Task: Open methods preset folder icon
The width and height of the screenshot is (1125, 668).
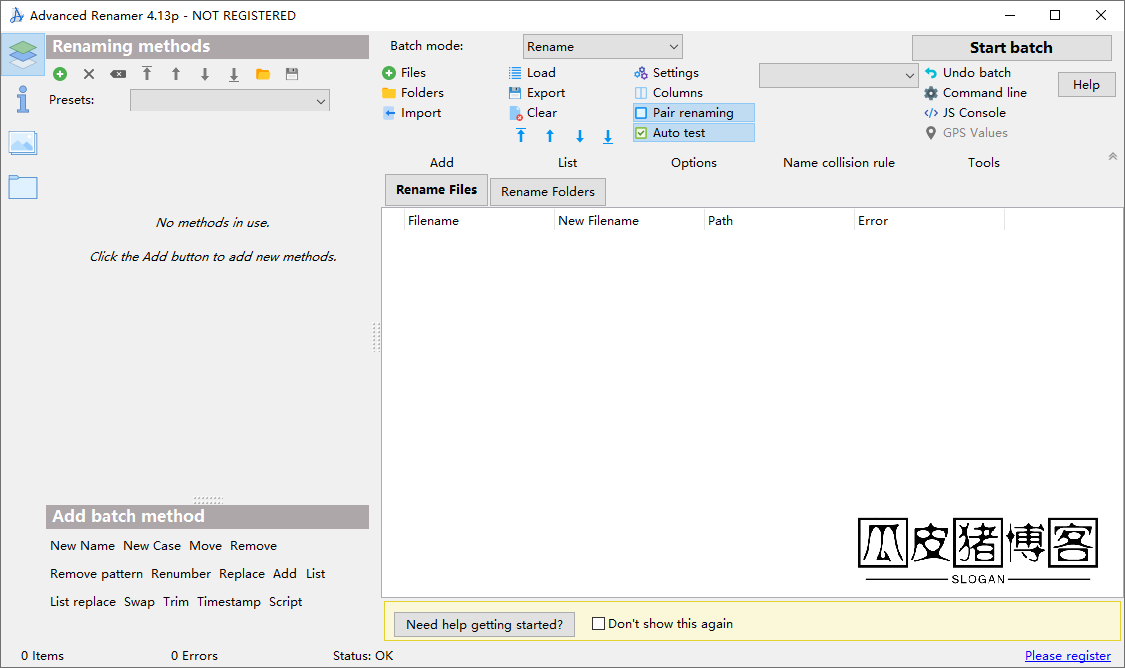Action: pos(263,74)
